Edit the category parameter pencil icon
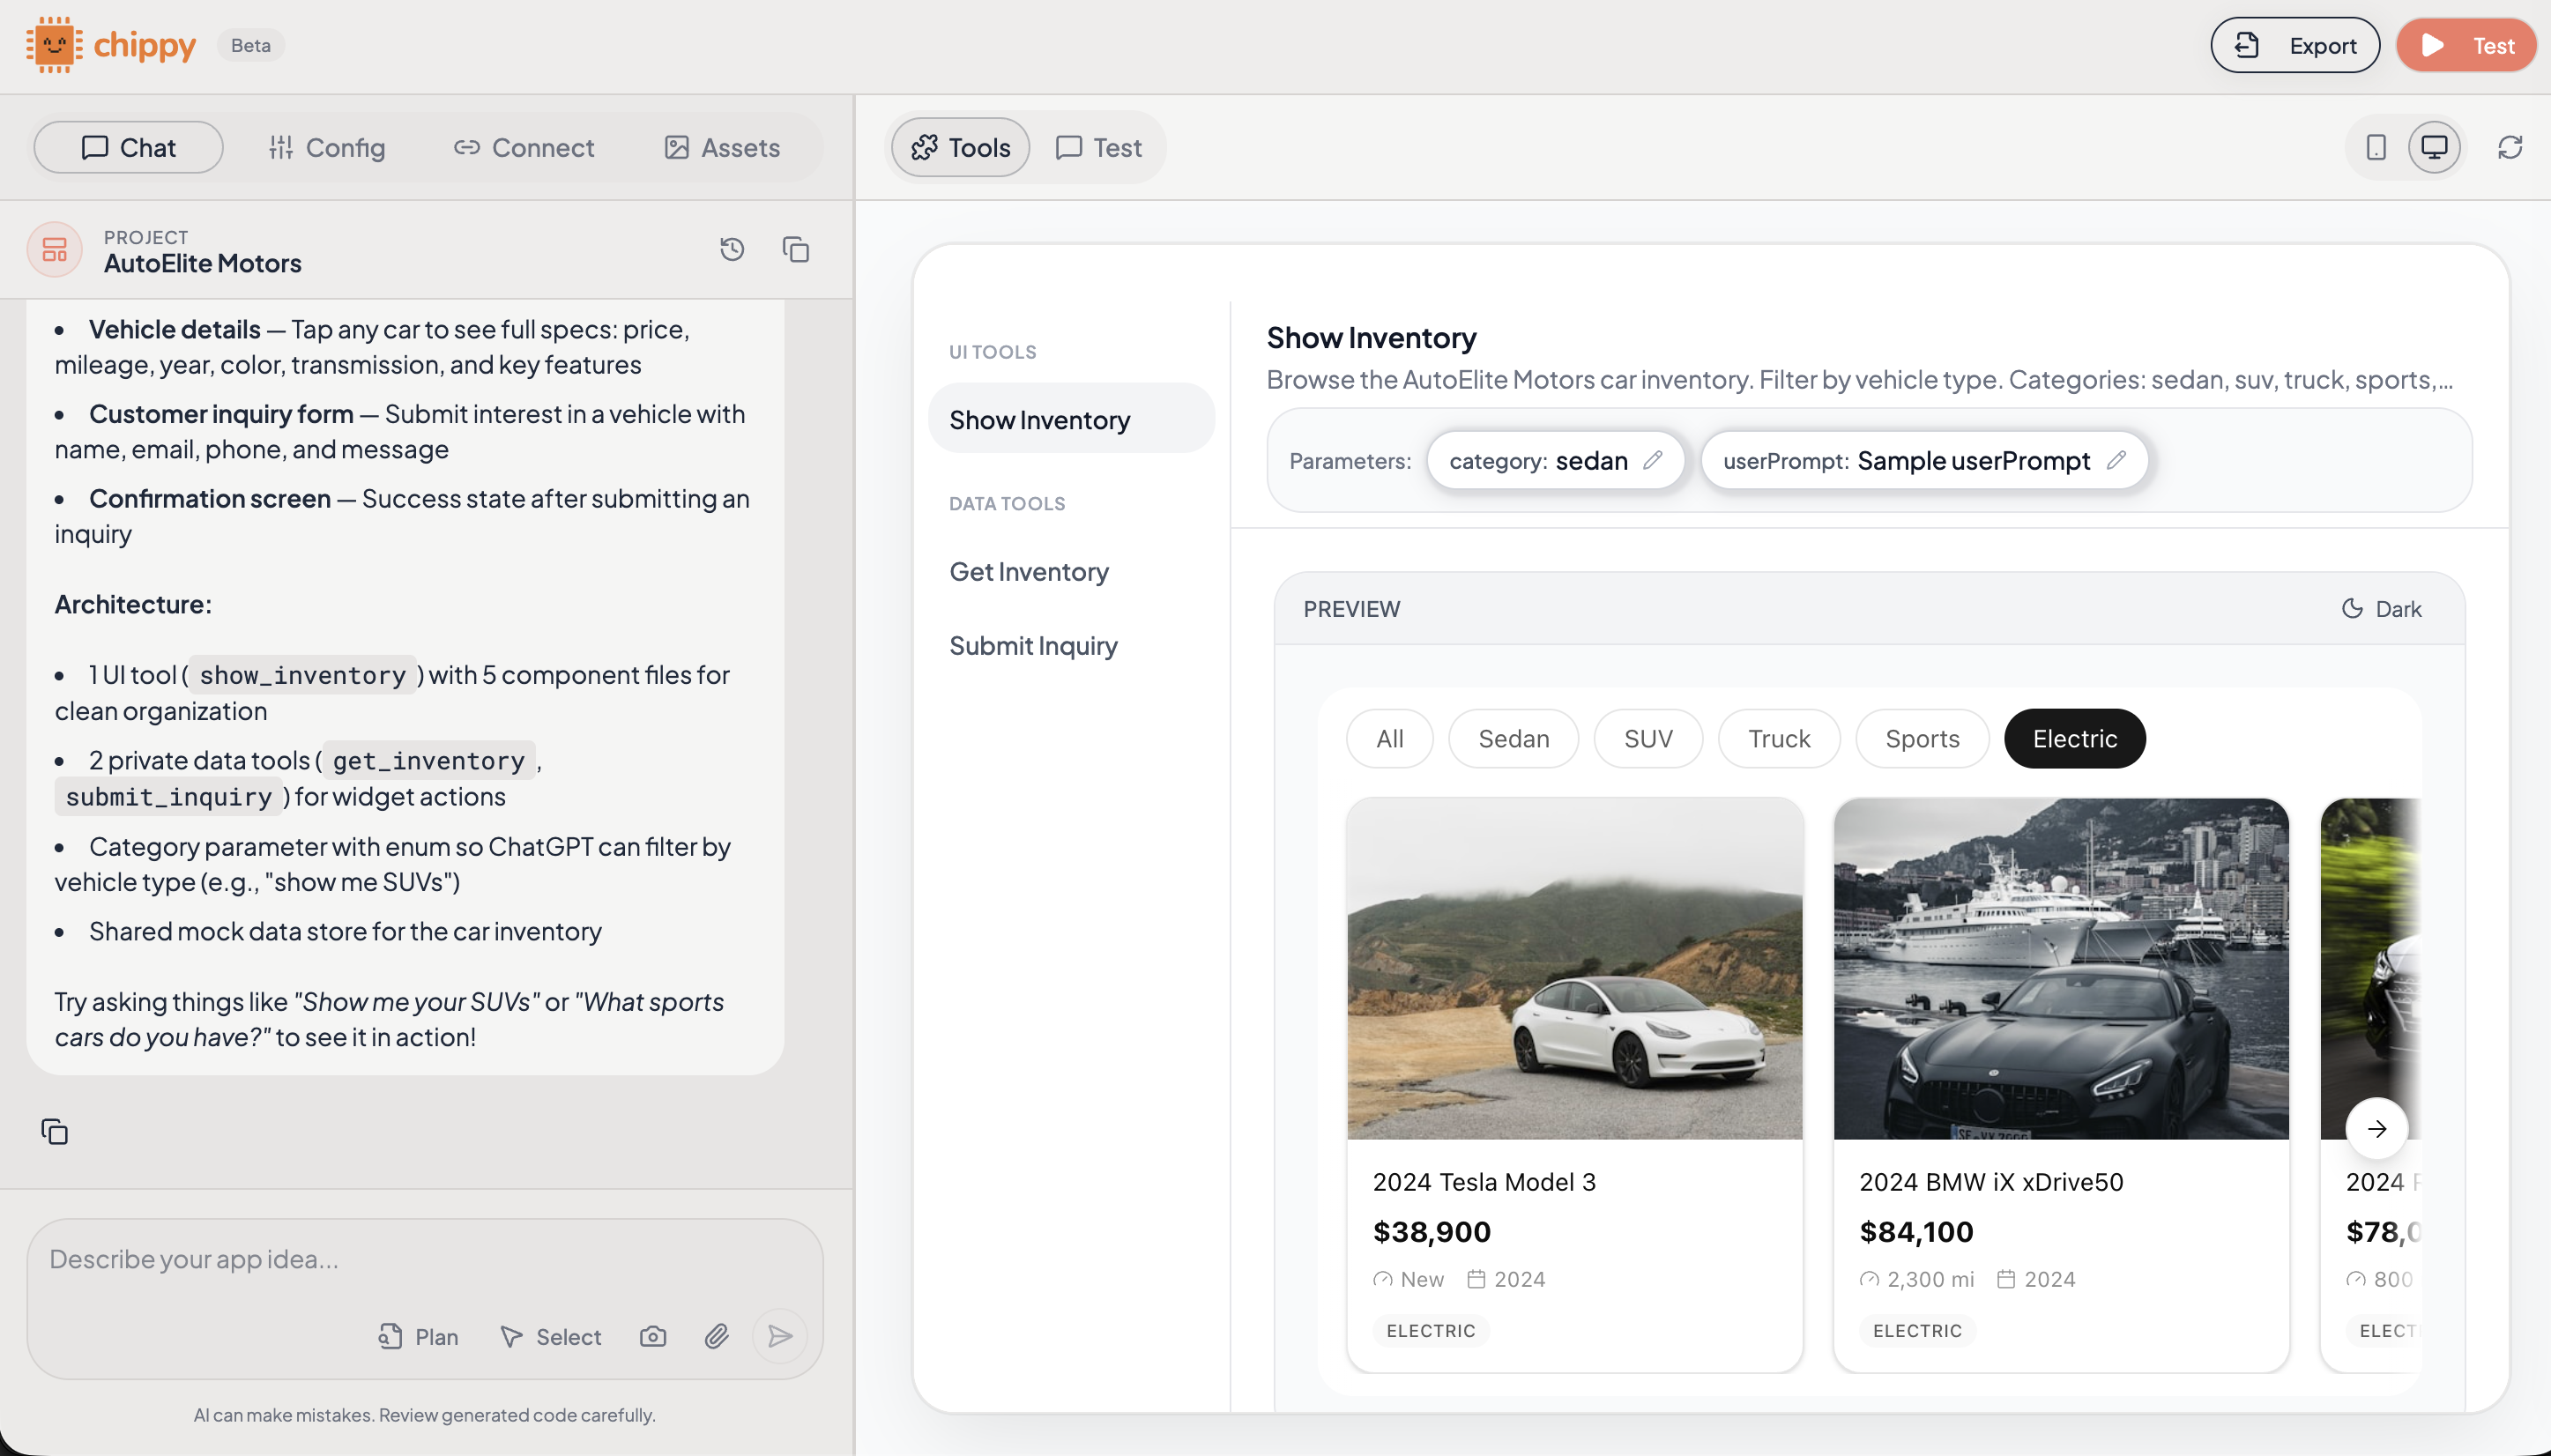The height and width of the screenshot is (1456, 2551). pos(1652,460)
